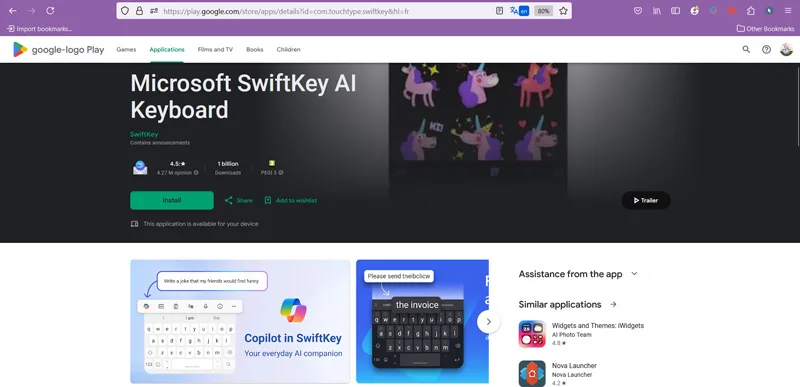Open the Extensions puzzle piece icon
The height and width of the screenshot is (387, 800).
click(751, 11)
